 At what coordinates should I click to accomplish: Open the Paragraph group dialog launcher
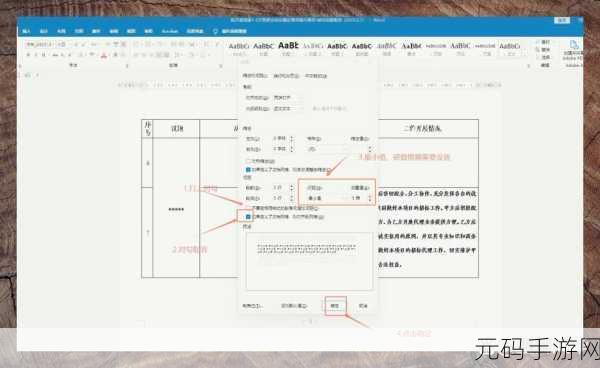pos(221,66)
